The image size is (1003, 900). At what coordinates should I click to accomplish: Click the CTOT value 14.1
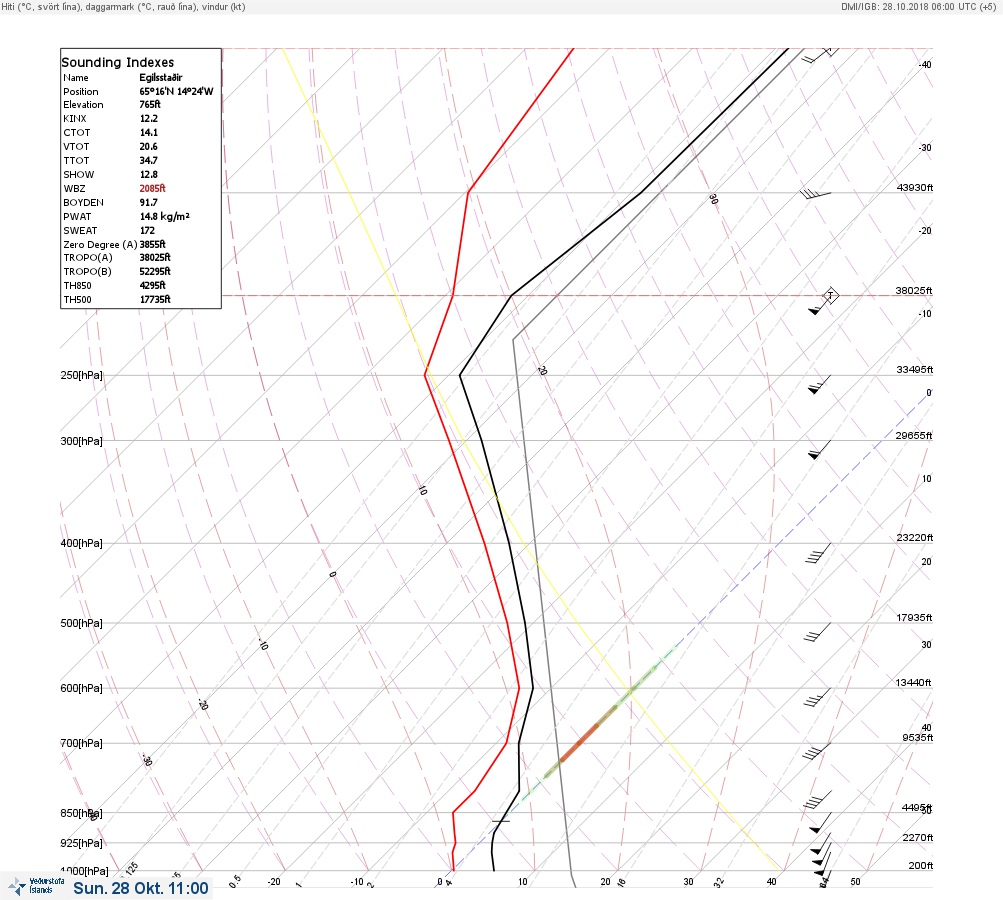point(148,132)
